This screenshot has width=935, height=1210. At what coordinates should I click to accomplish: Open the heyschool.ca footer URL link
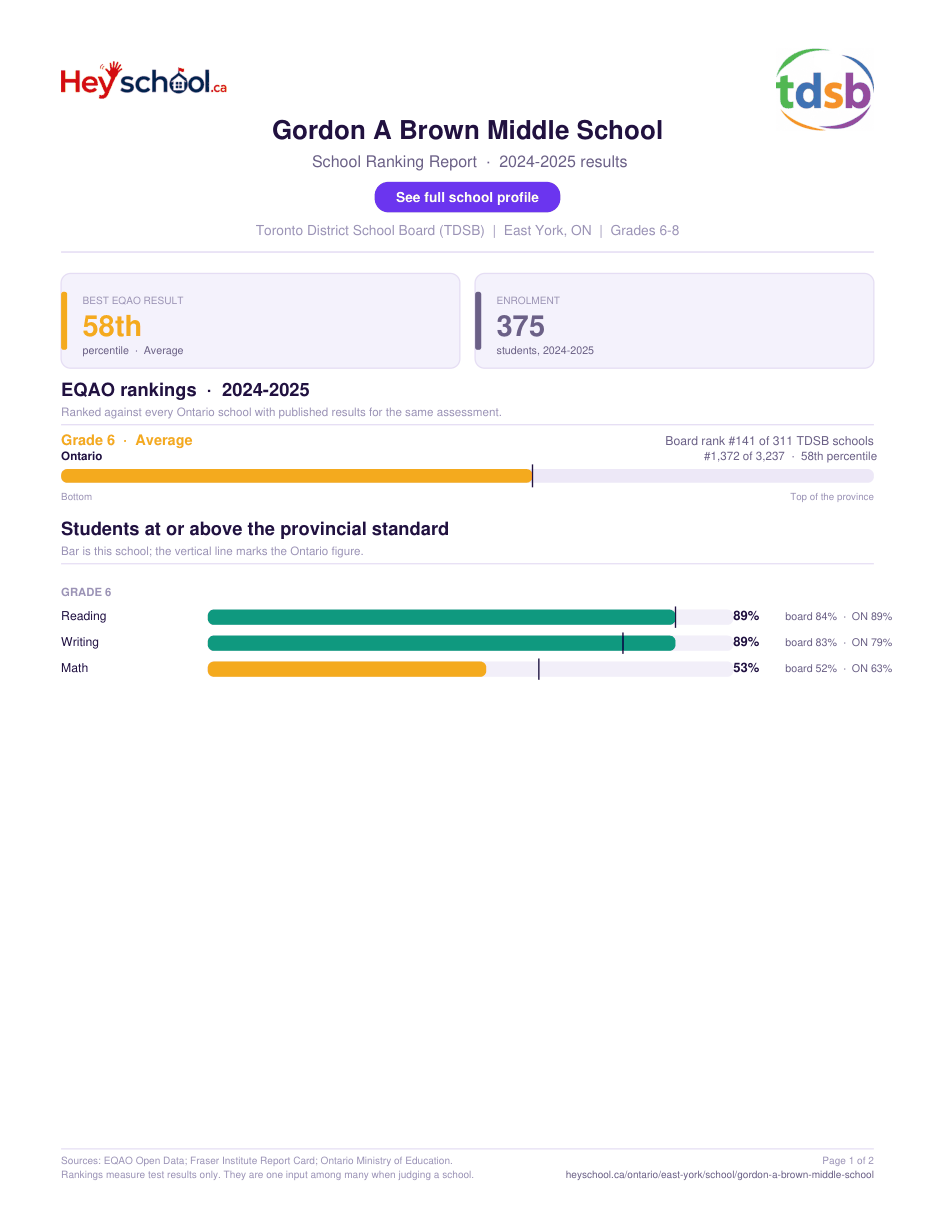point(720,1175)
